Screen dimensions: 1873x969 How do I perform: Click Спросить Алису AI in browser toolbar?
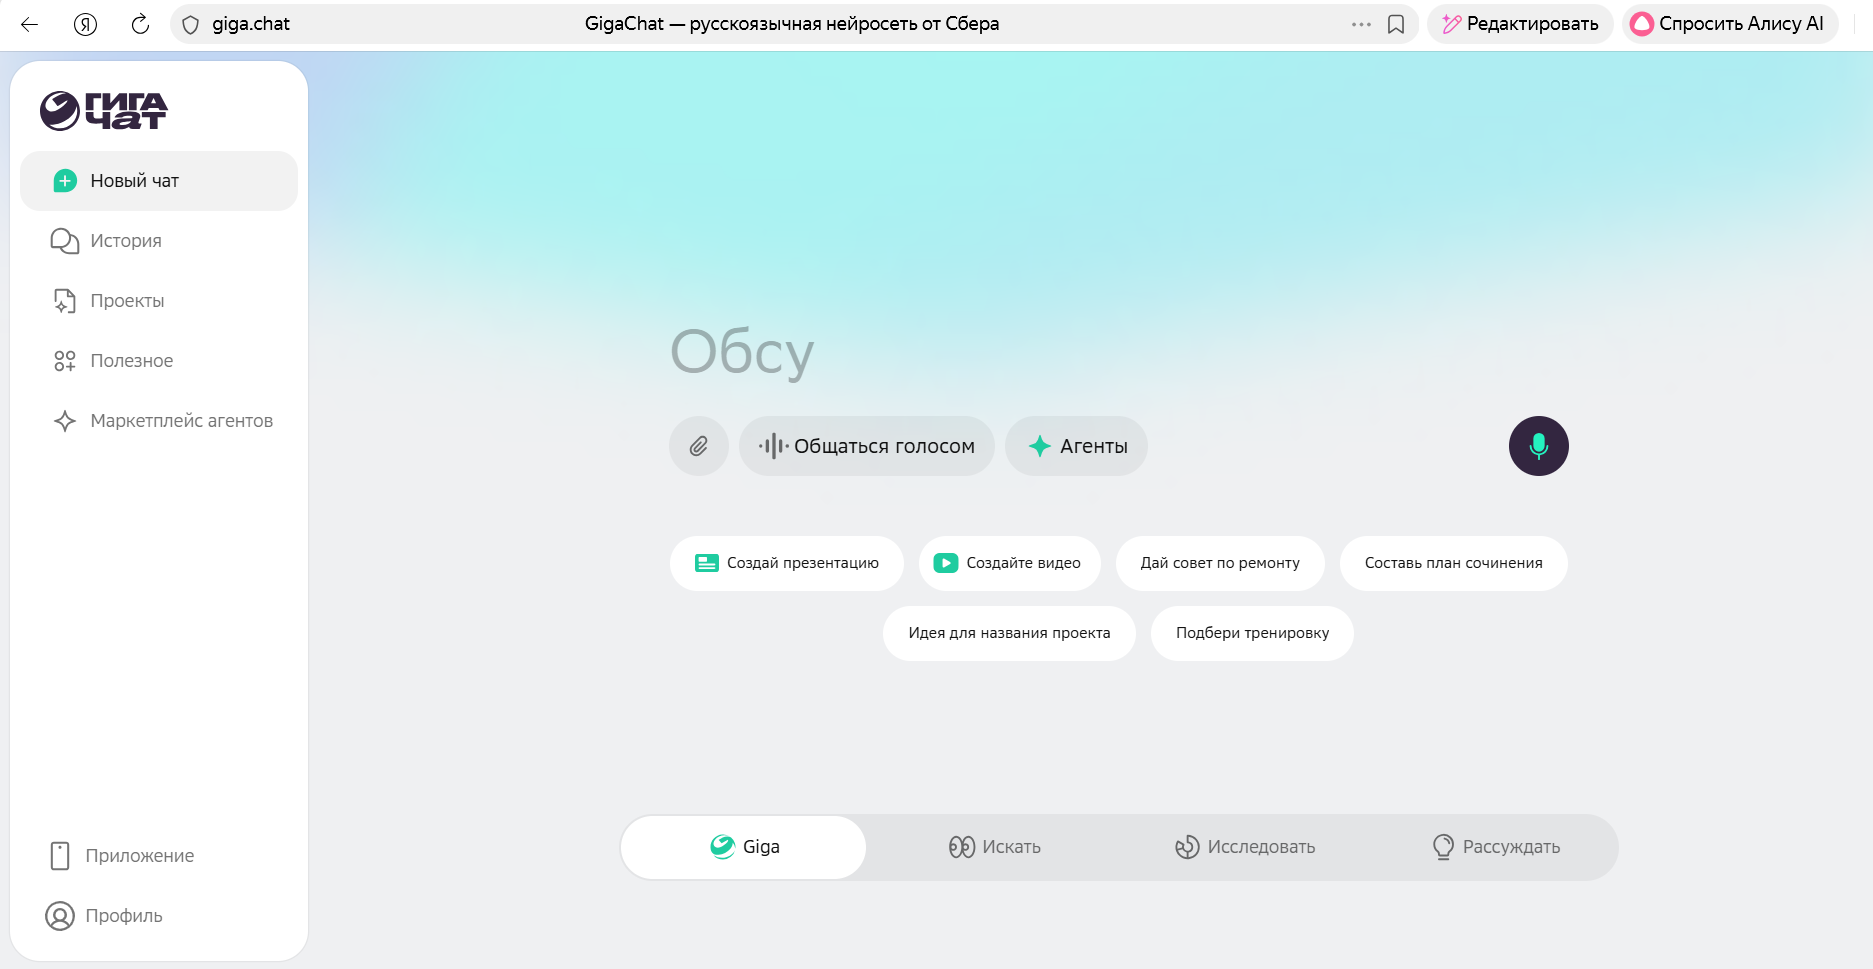click(1728, 24)
